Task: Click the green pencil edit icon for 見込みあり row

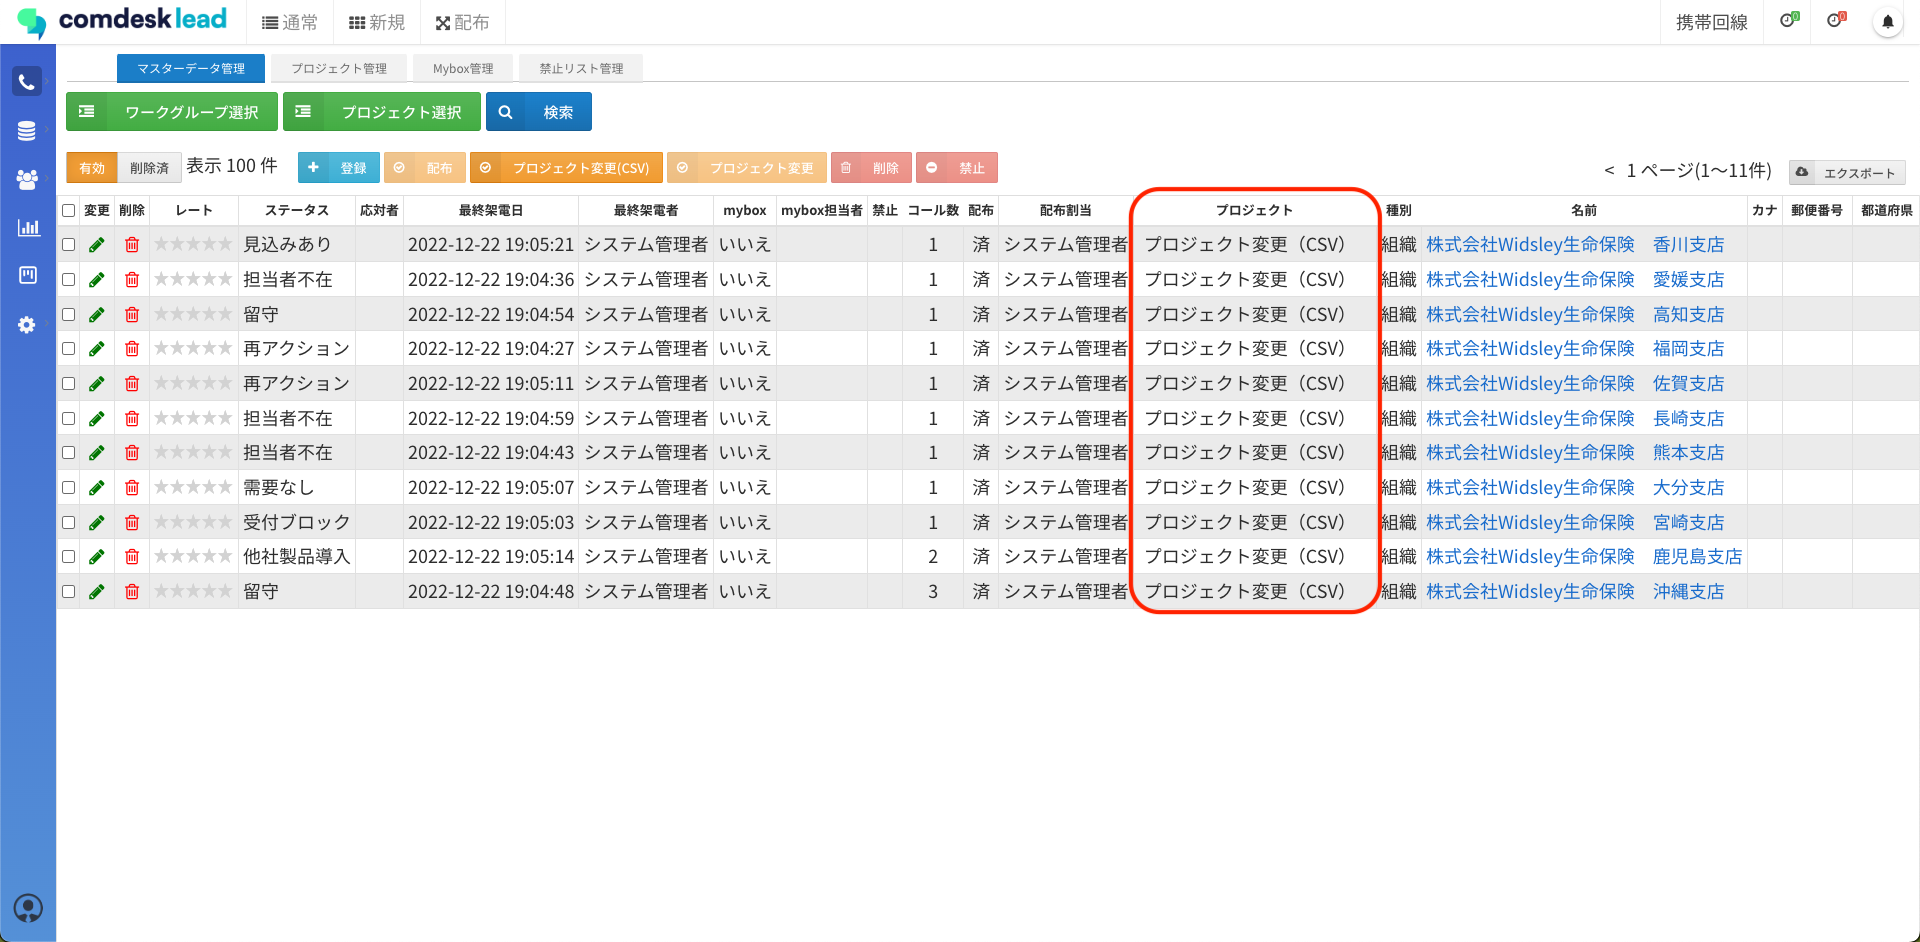Action: click(x=97, y=245)
